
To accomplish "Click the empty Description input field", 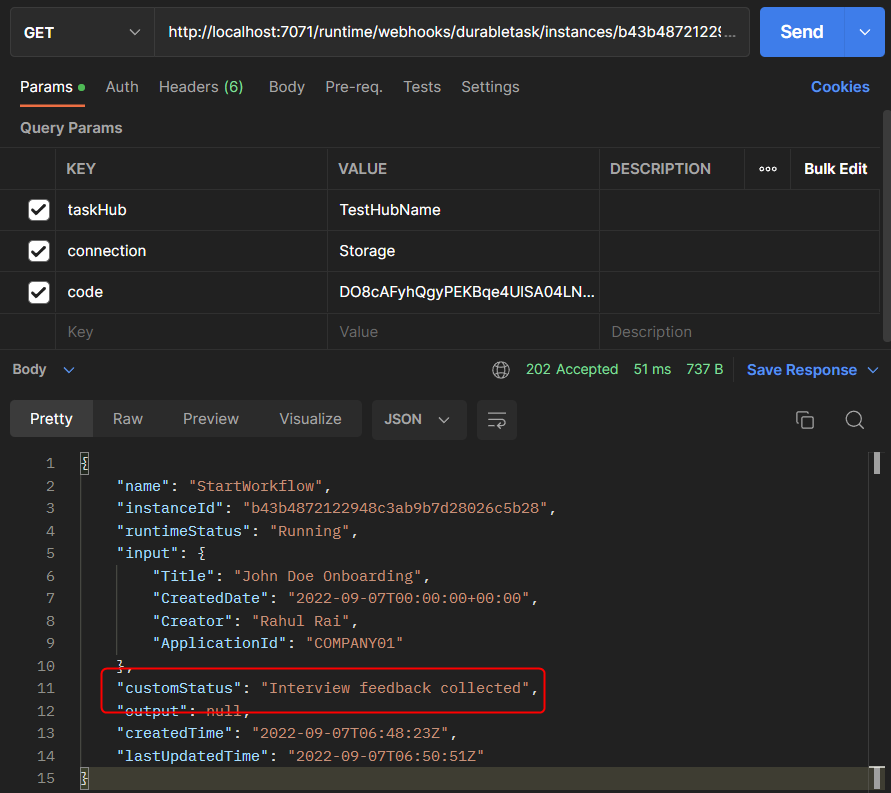I will tap(739, 332).
